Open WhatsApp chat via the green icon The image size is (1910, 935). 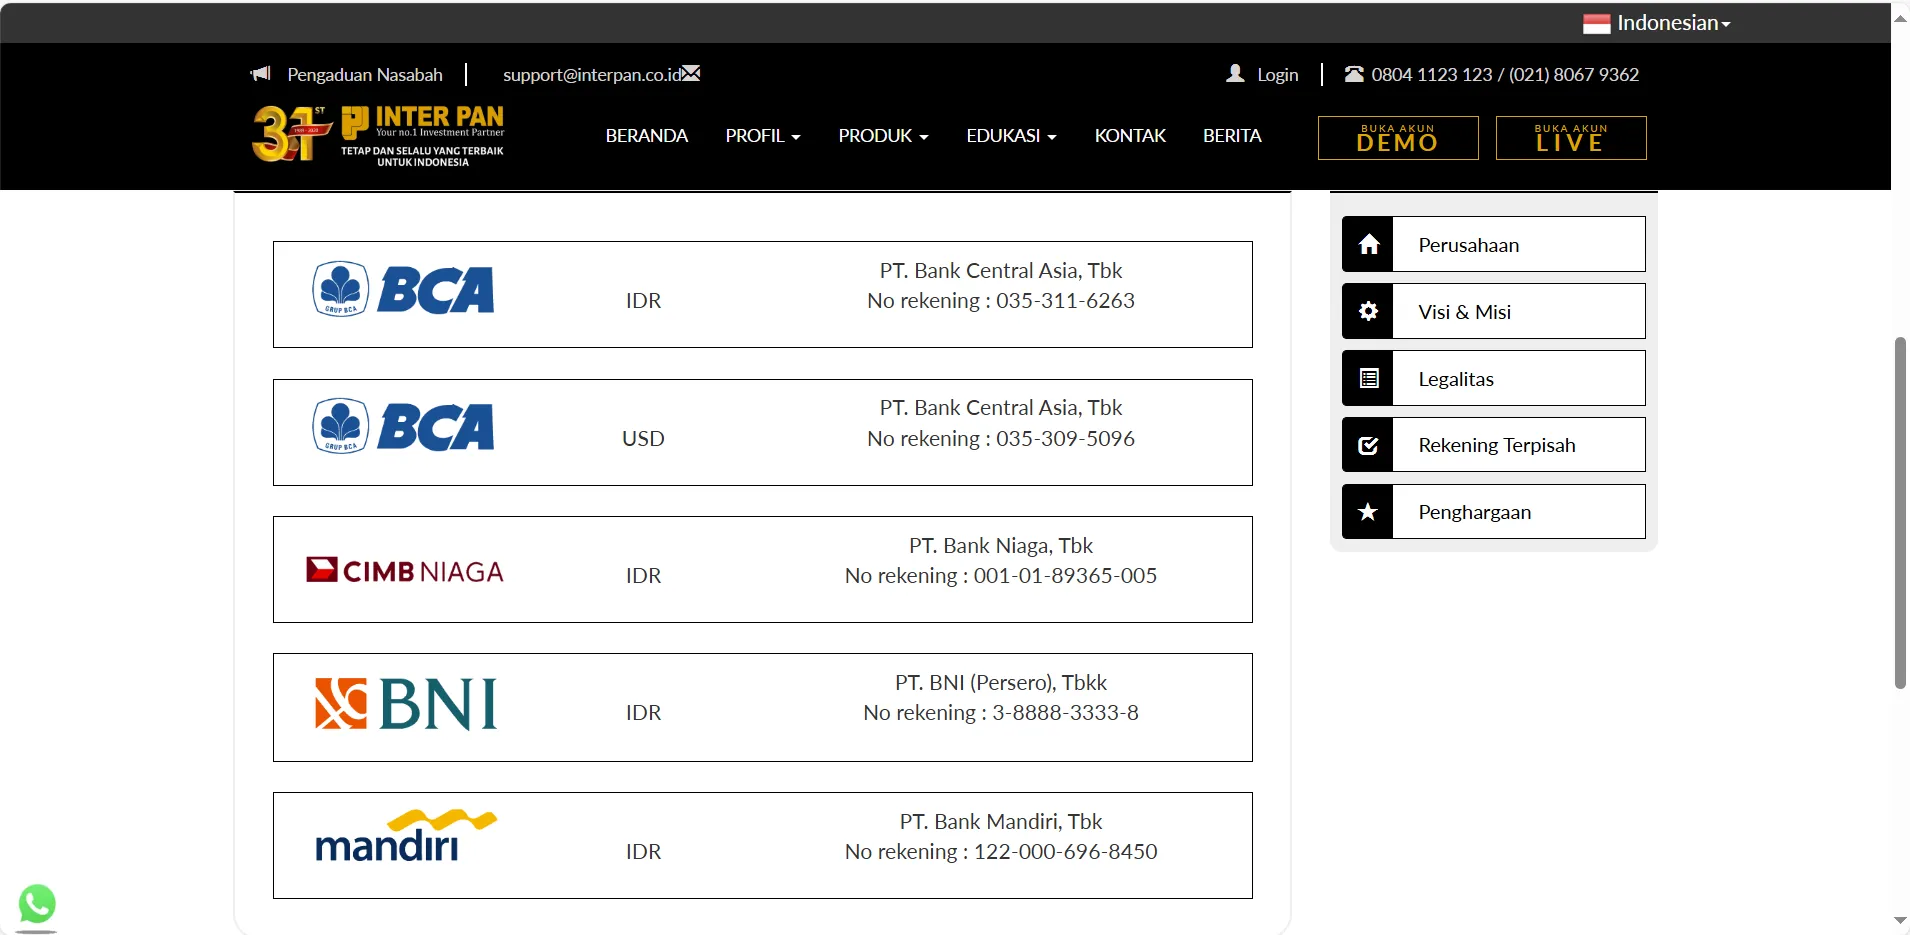click(37, 904)
